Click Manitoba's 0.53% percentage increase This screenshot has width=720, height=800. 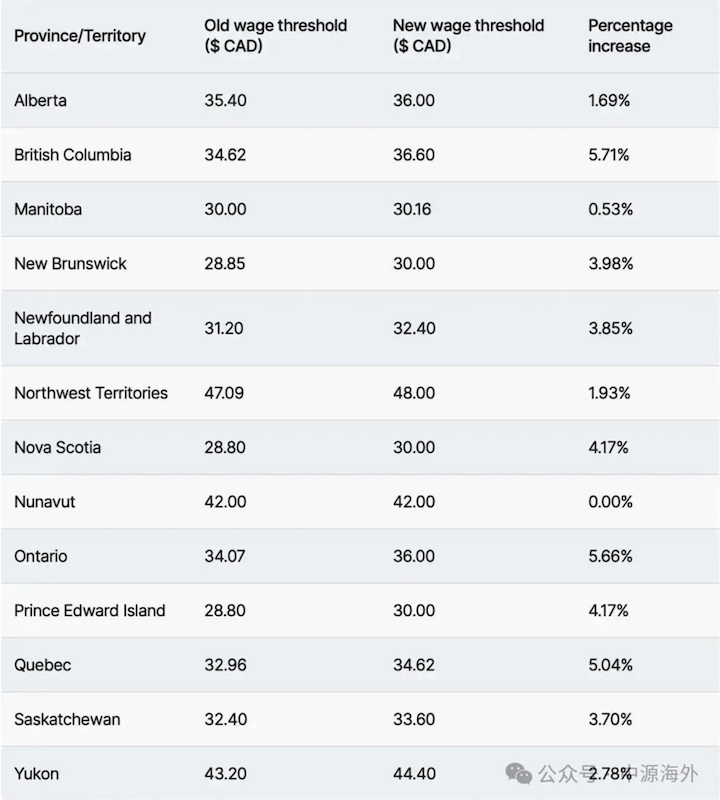(x=609, y=210)
